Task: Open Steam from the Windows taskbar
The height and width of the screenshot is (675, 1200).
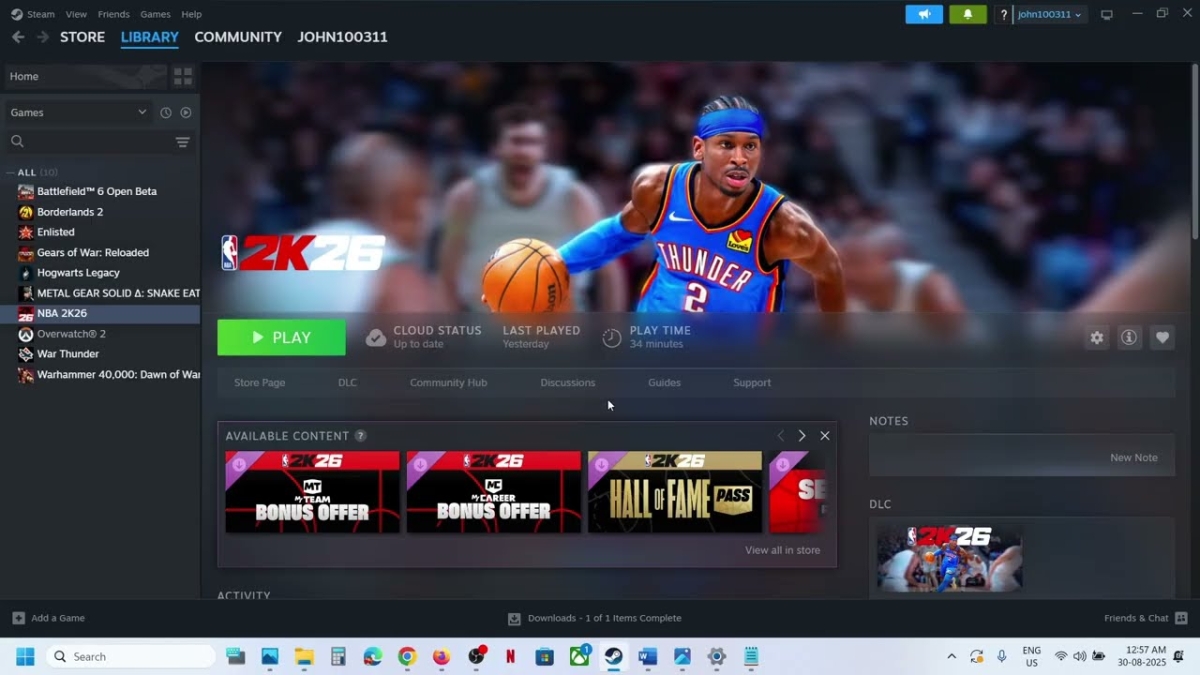Action: coord(613,657)
